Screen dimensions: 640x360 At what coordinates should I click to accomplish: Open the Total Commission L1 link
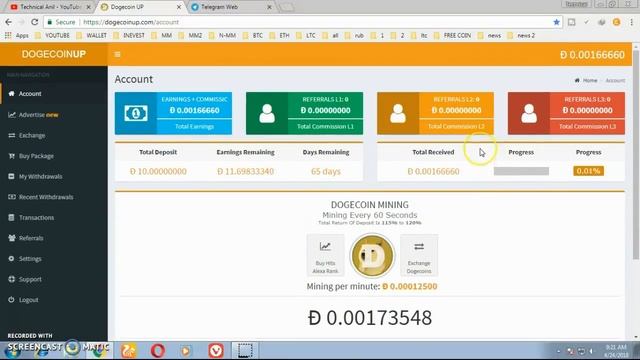click(x=325, y=127)
